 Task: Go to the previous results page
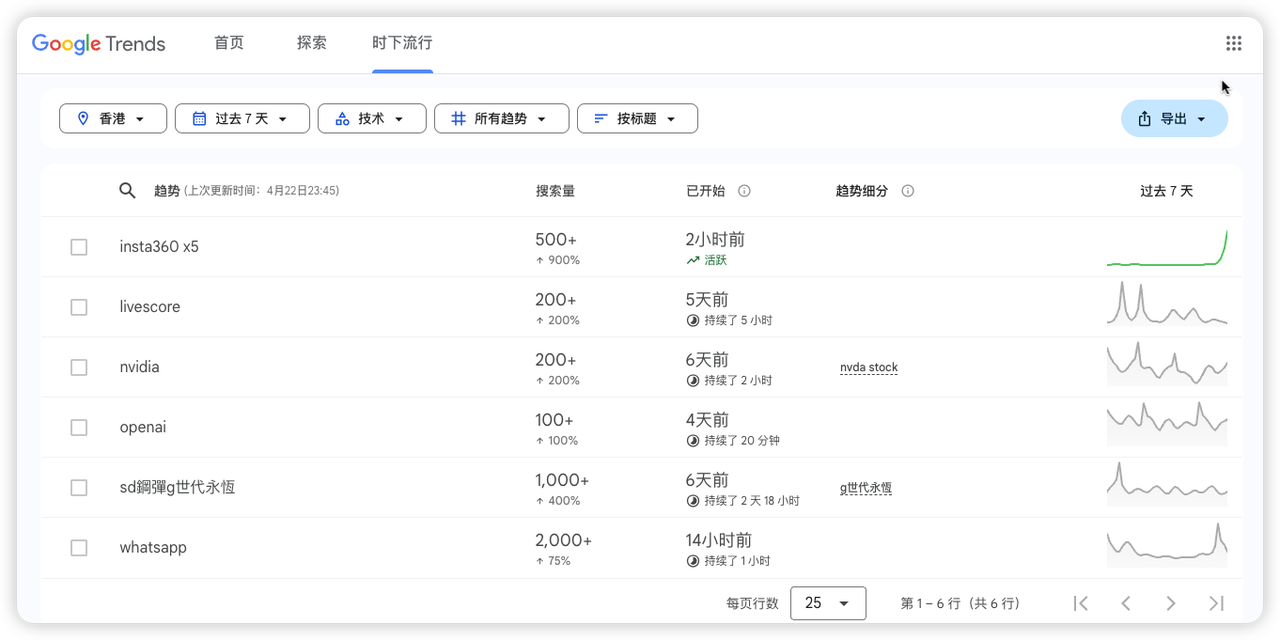point(1126,603)
